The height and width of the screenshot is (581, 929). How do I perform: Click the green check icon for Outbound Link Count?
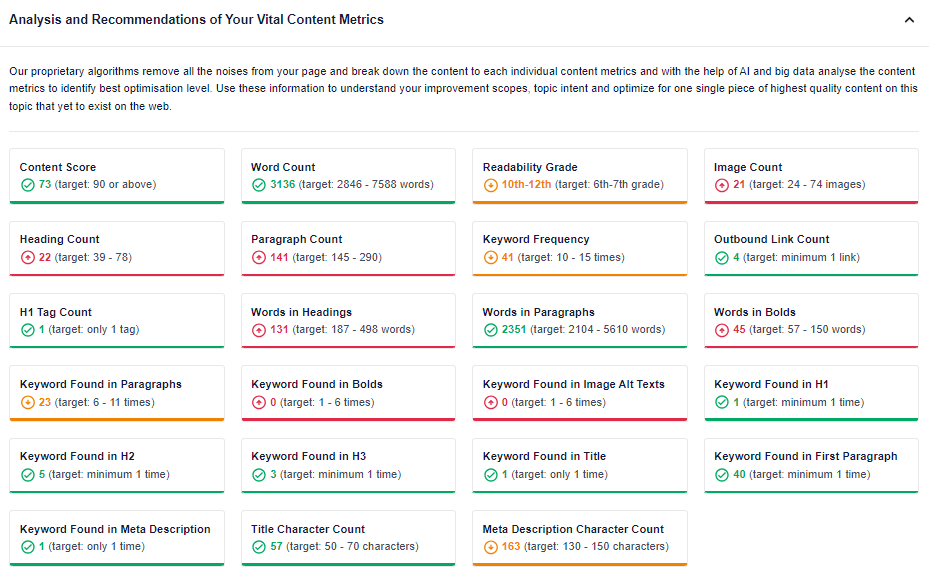pos(722,258)
